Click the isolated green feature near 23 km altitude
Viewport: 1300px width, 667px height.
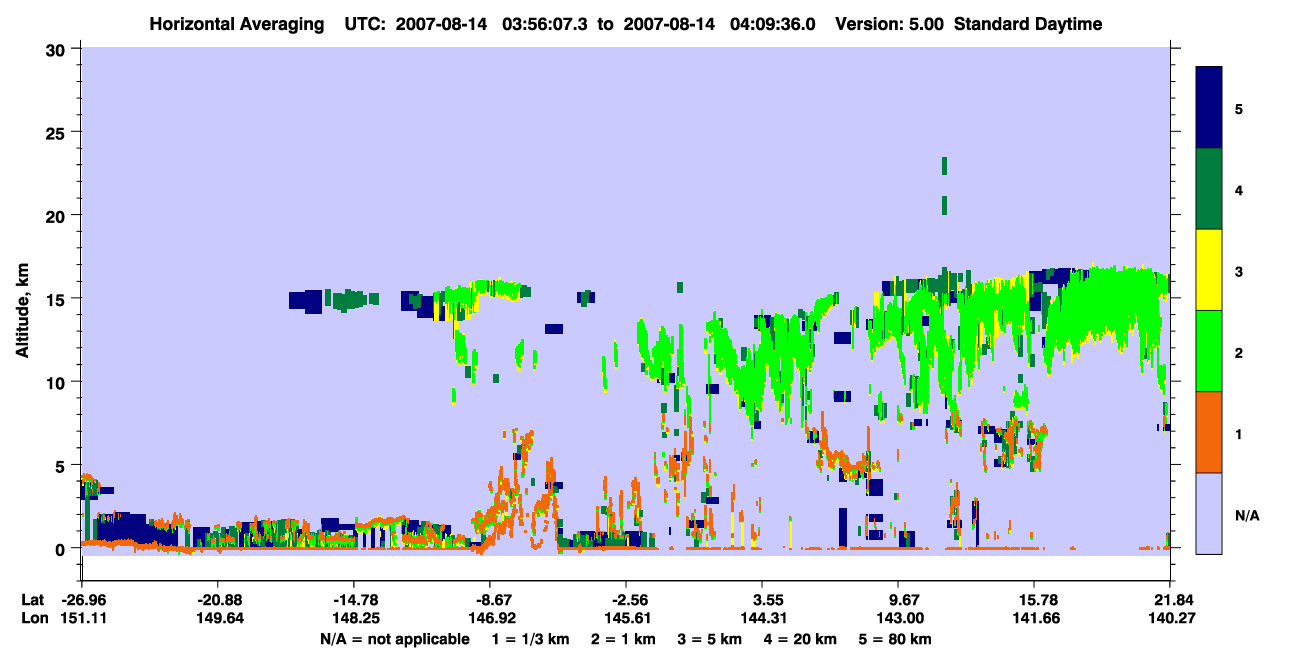(x=943, y=165)
